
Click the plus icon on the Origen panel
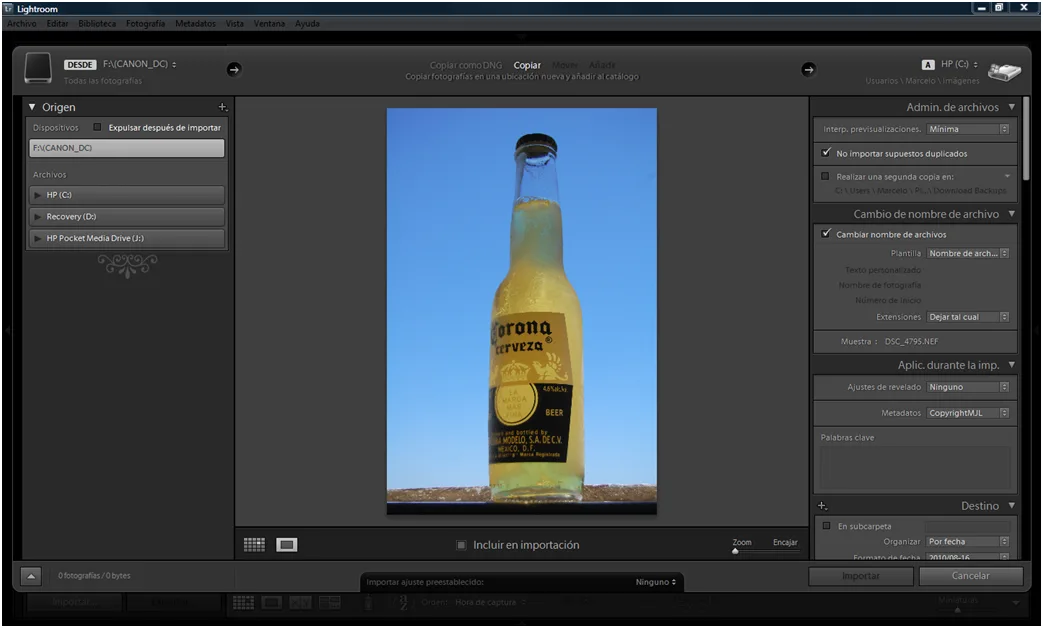pyautogui.click(x=224, y=105)
